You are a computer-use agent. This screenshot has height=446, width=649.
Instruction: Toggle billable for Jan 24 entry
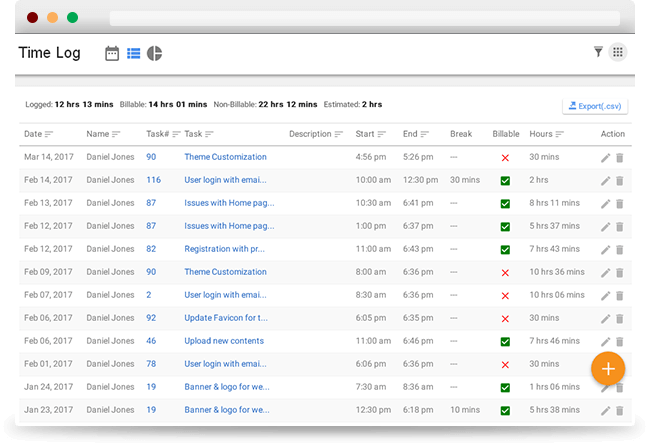(505, 388)
